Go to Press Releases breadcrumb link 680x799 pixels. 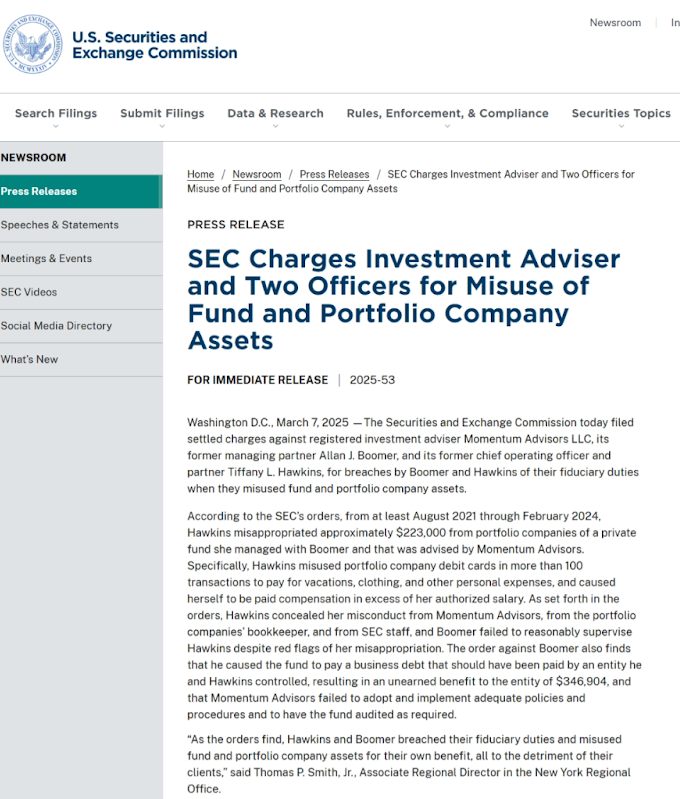(334, 174)
